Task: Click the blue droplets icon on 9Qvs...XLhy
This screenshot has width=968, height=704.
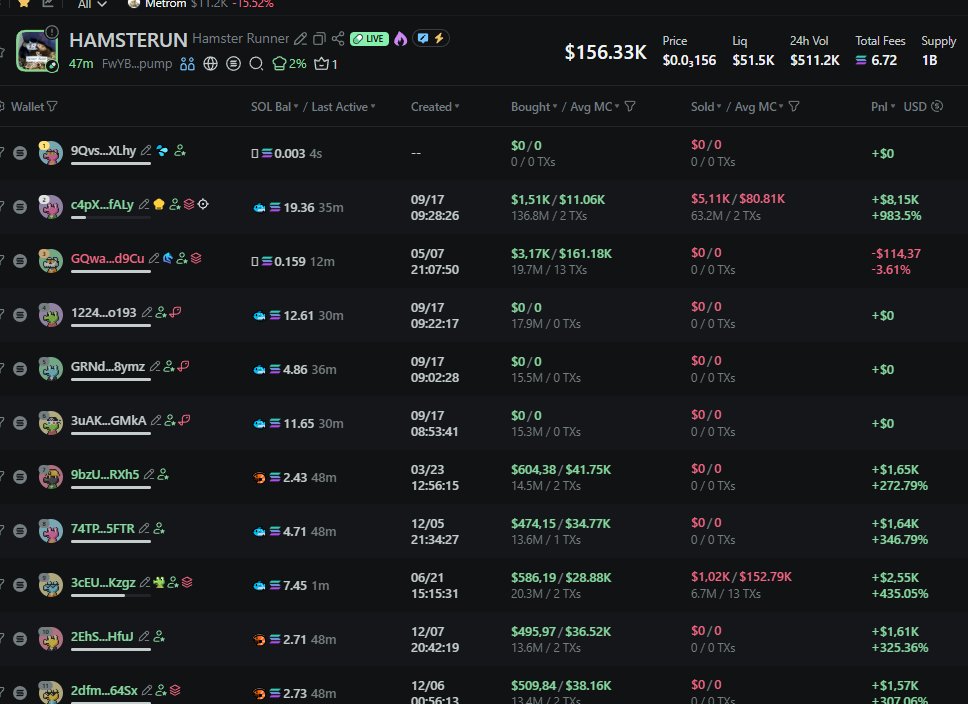Action: 162,150
